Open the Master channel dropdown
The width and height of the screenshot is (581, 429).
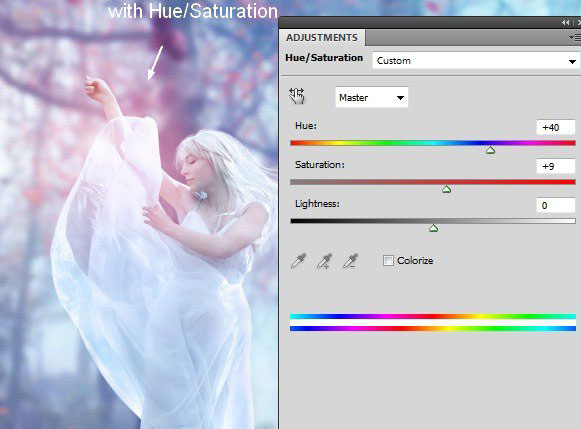coord(372,97)
